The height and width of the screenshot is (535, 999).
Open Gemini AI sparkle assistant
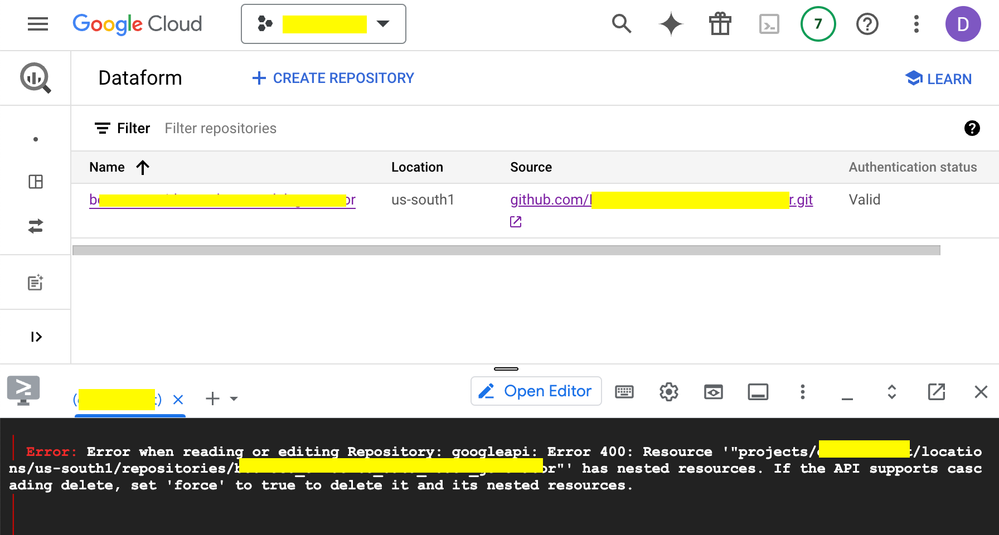point(670,24)
